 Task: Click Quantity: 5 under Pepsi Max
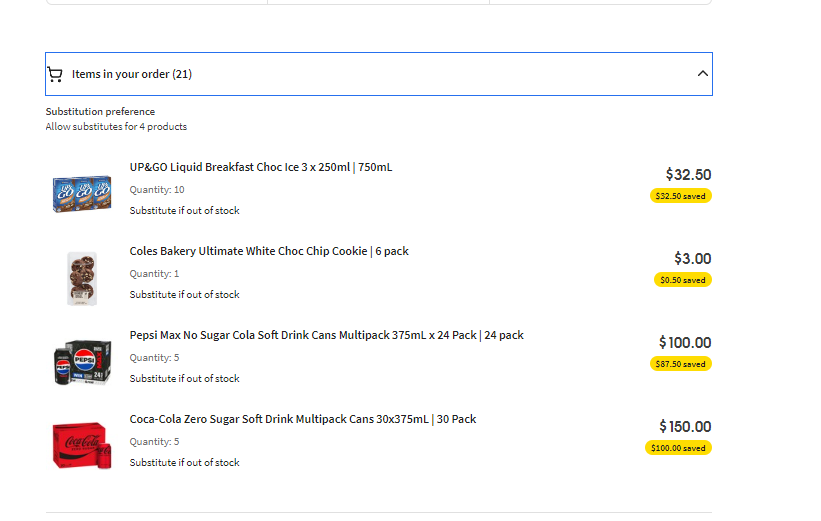(x=154, y=358)
